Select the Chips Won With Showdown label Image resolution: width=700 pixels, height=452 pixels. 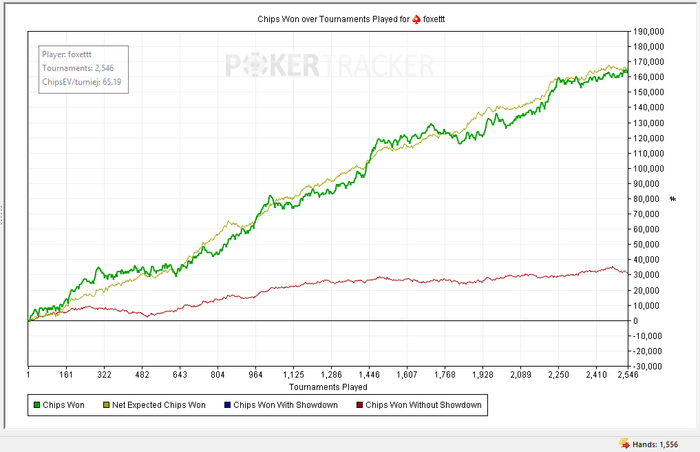[x=286, y=405]
